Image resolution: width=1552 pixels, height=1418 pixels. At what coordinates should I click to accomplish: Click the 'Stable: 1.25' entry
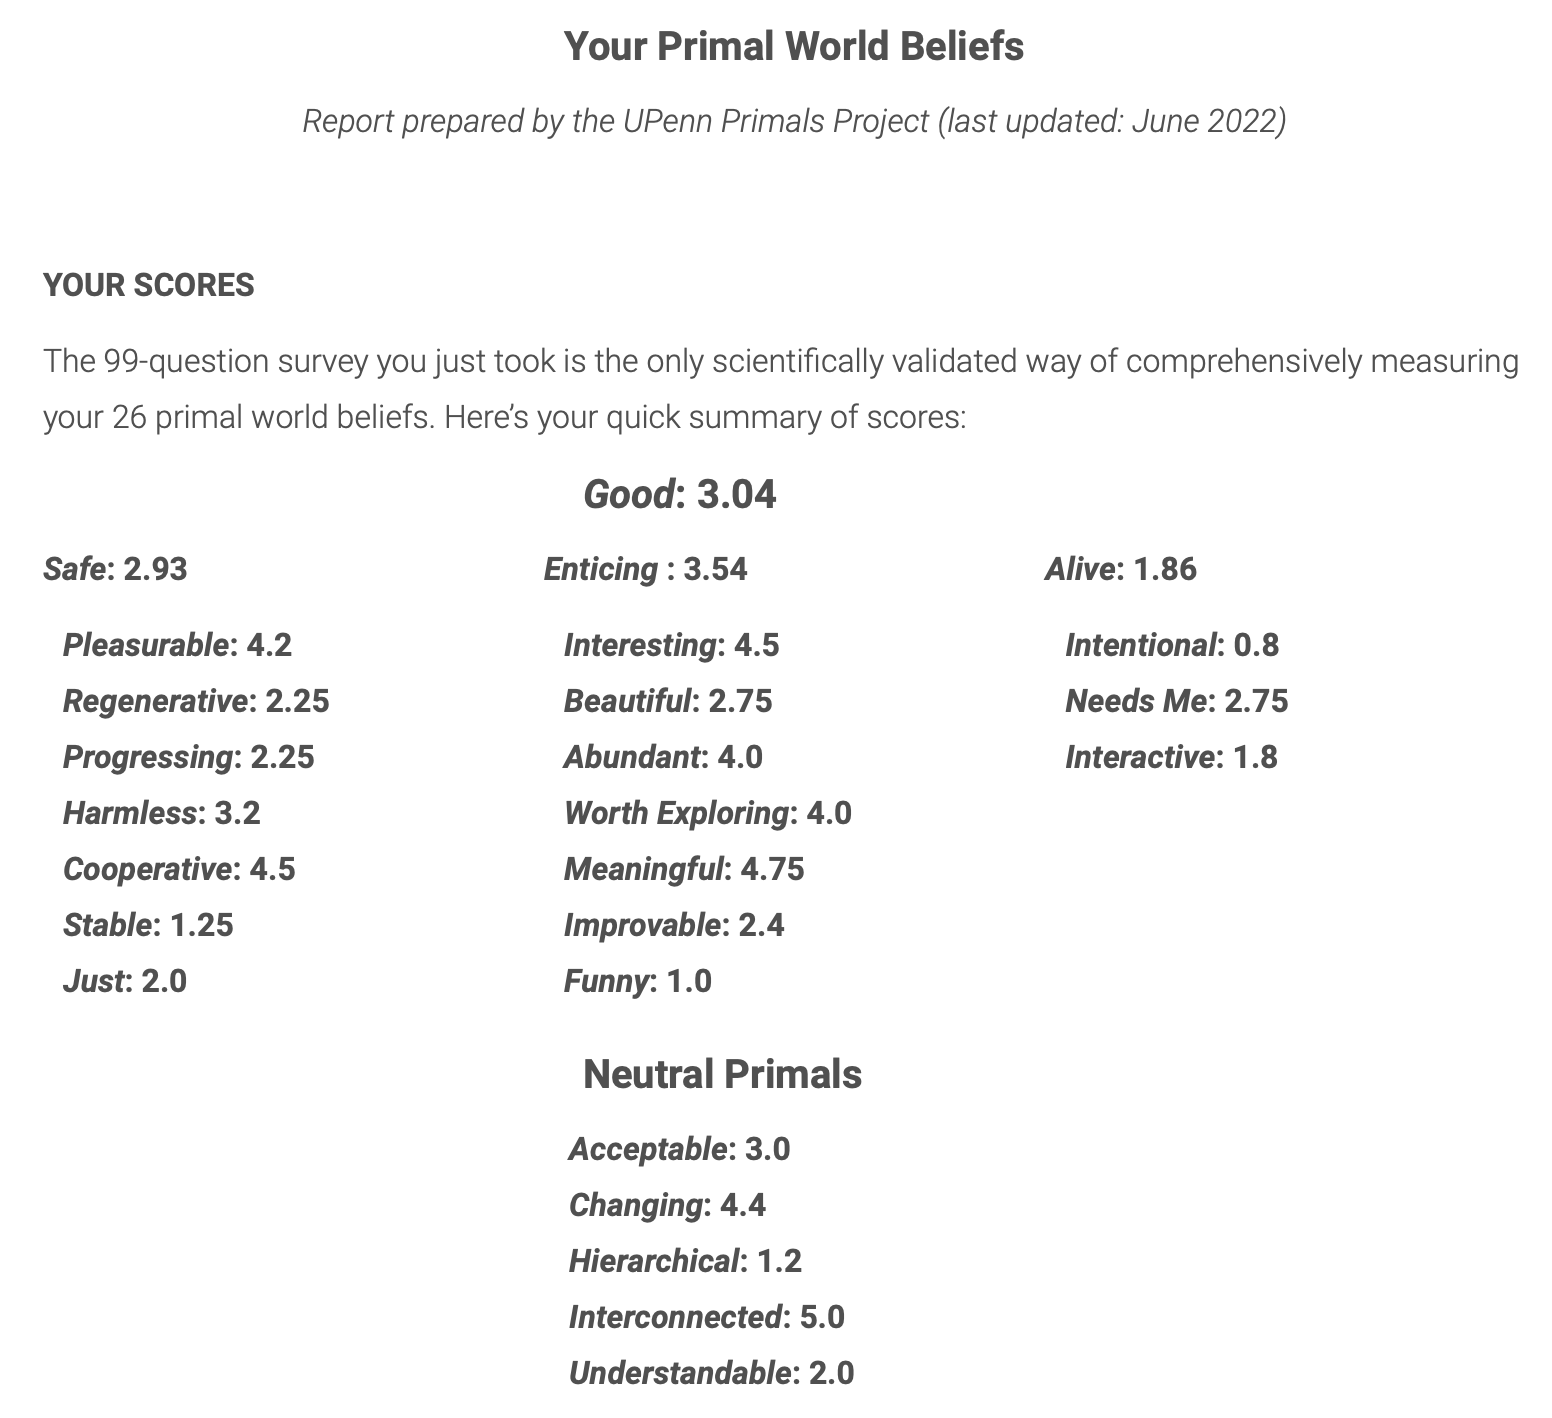click(148, 925)
